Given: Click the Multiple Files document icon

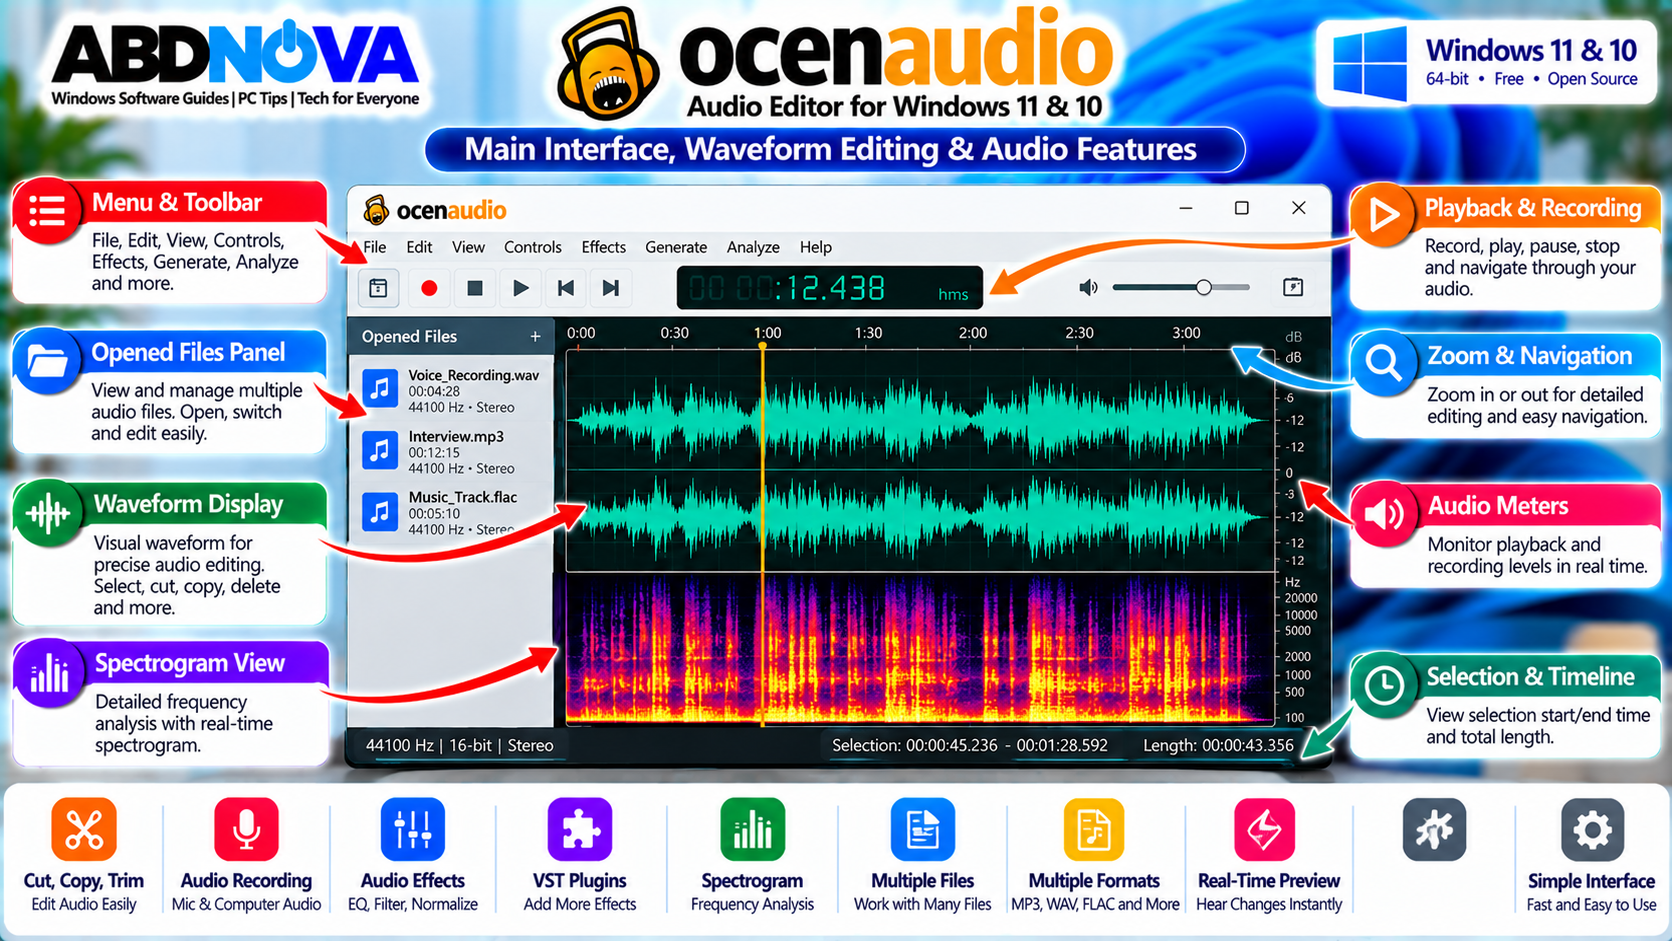Looking at the screenshot, I should (923, 829).
